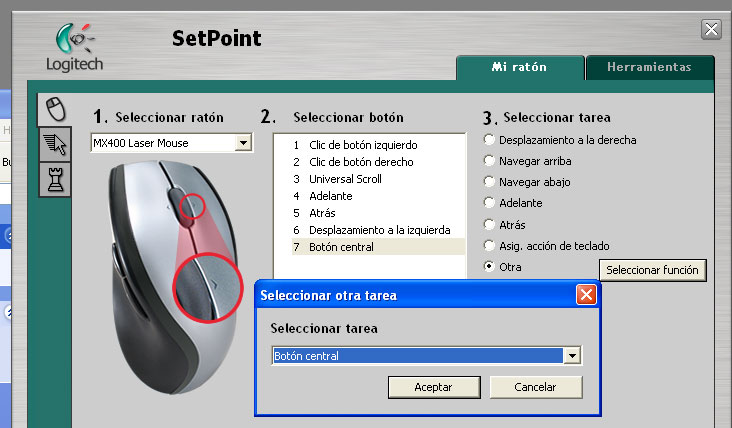Image resolution: width=732 pixels, height=428 pixels.
Task: Close the SetPoint window
Action: coord(711,29)
